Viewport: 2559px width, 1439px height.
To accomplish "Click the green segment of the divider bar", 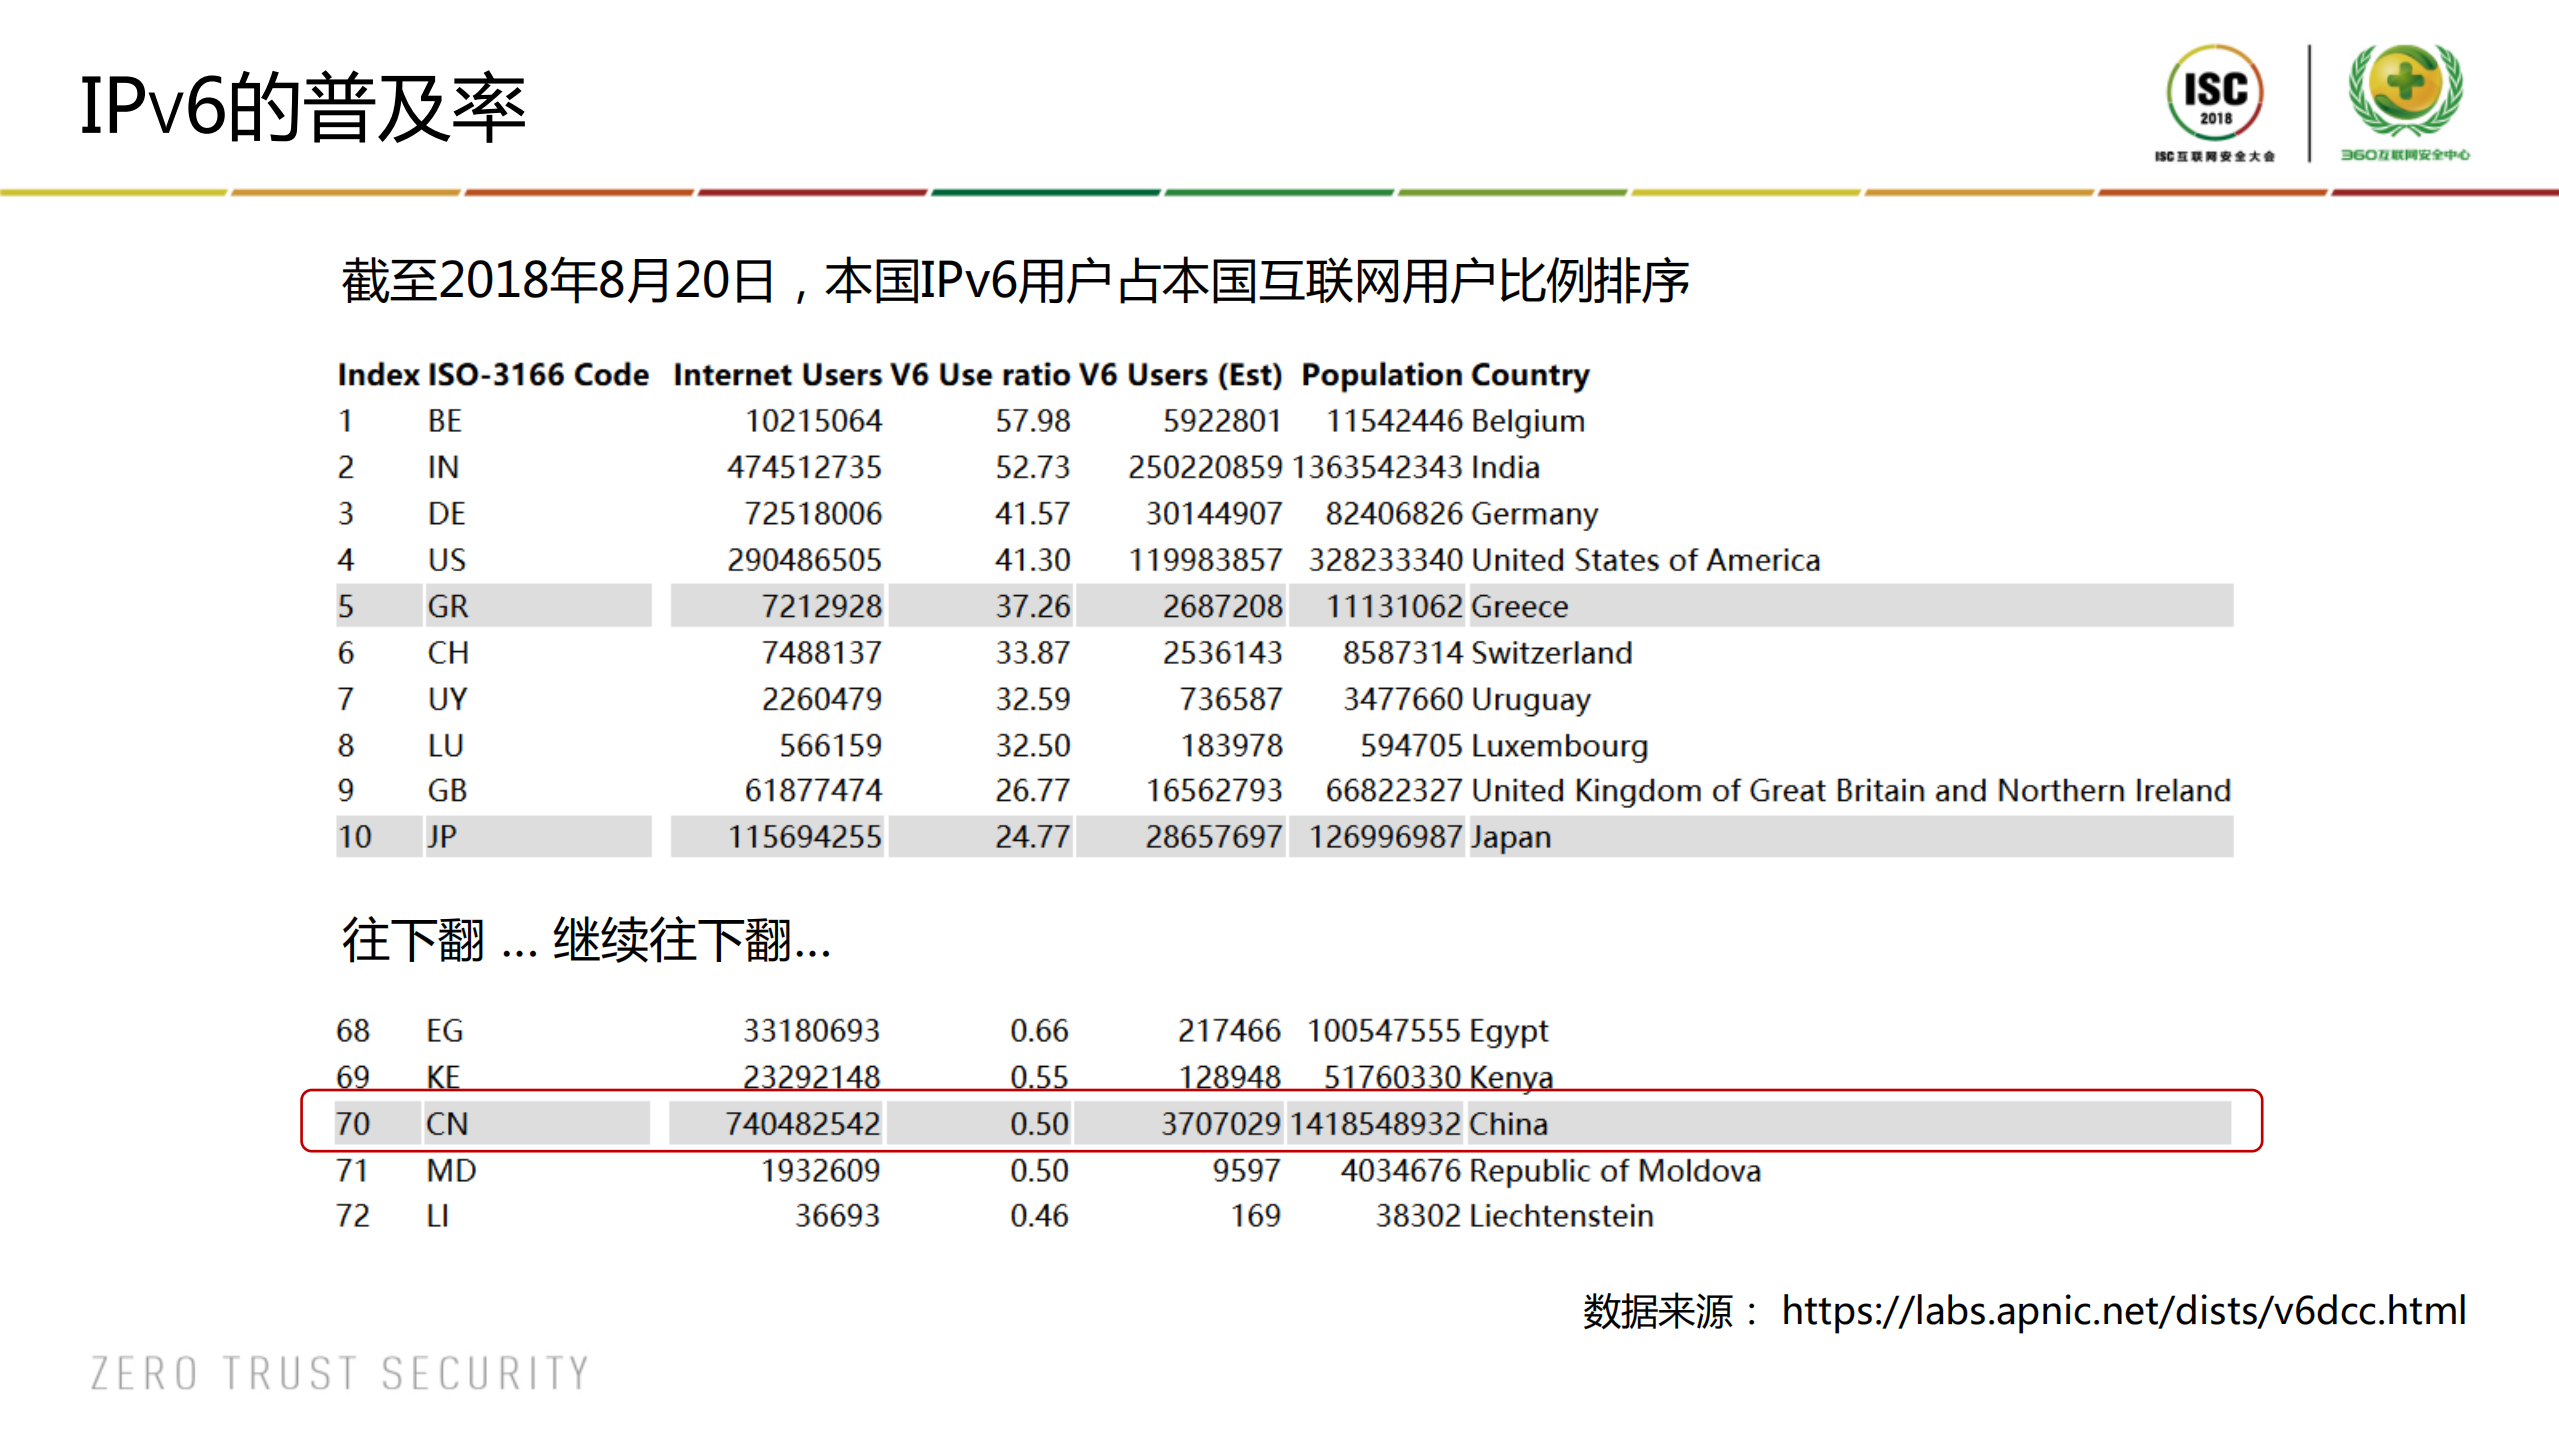I will pyautogui.click(x=1045, y=190).
